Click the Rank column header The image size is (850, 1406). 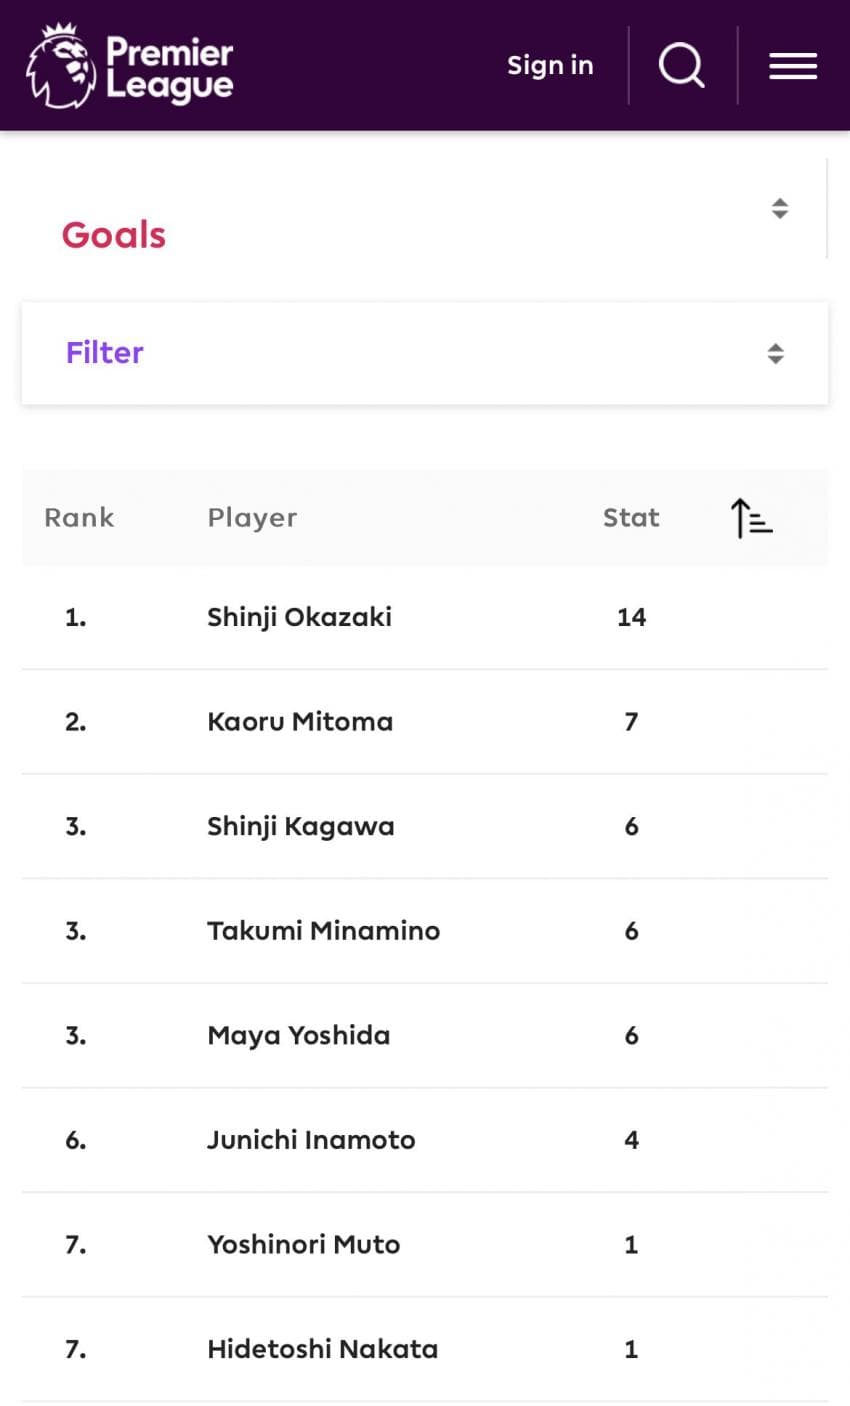pos(79,518)
